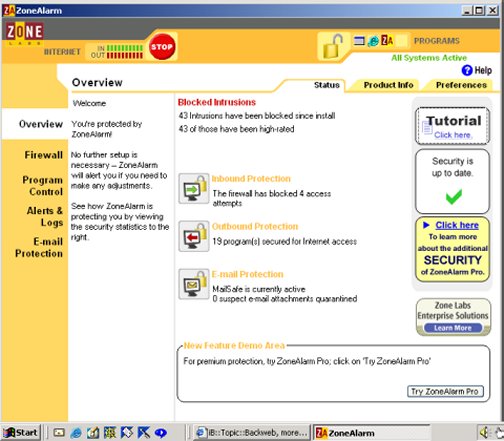Click the Inbound Protection heading

[251, 179]
